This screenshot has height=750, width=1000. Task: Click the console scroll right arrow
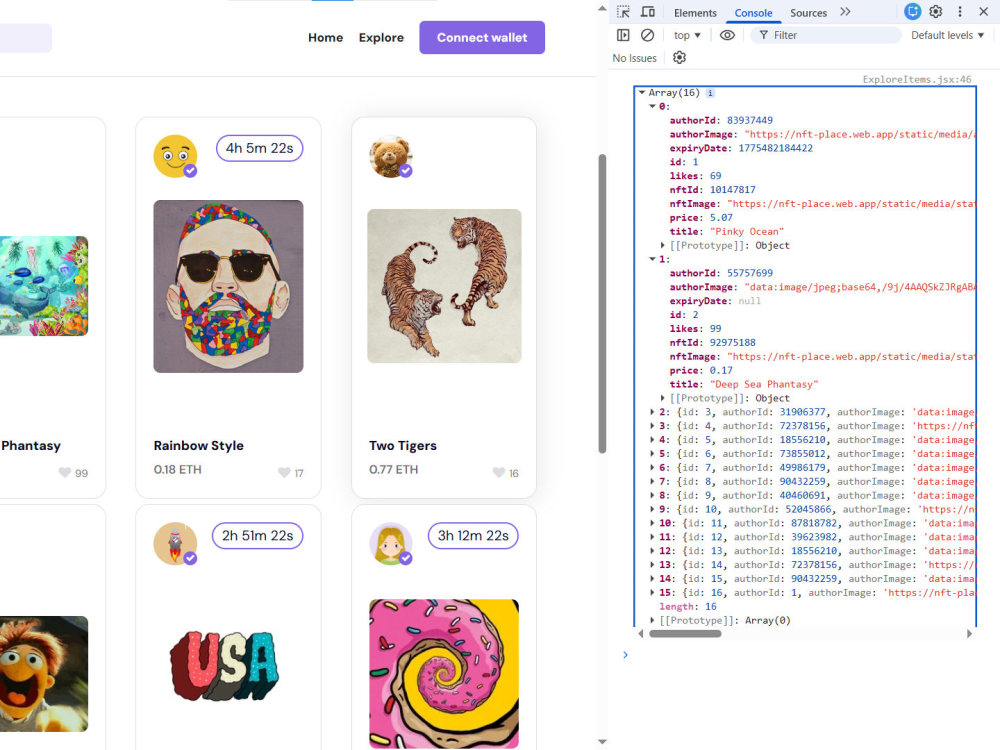click(x=969, y=633)
